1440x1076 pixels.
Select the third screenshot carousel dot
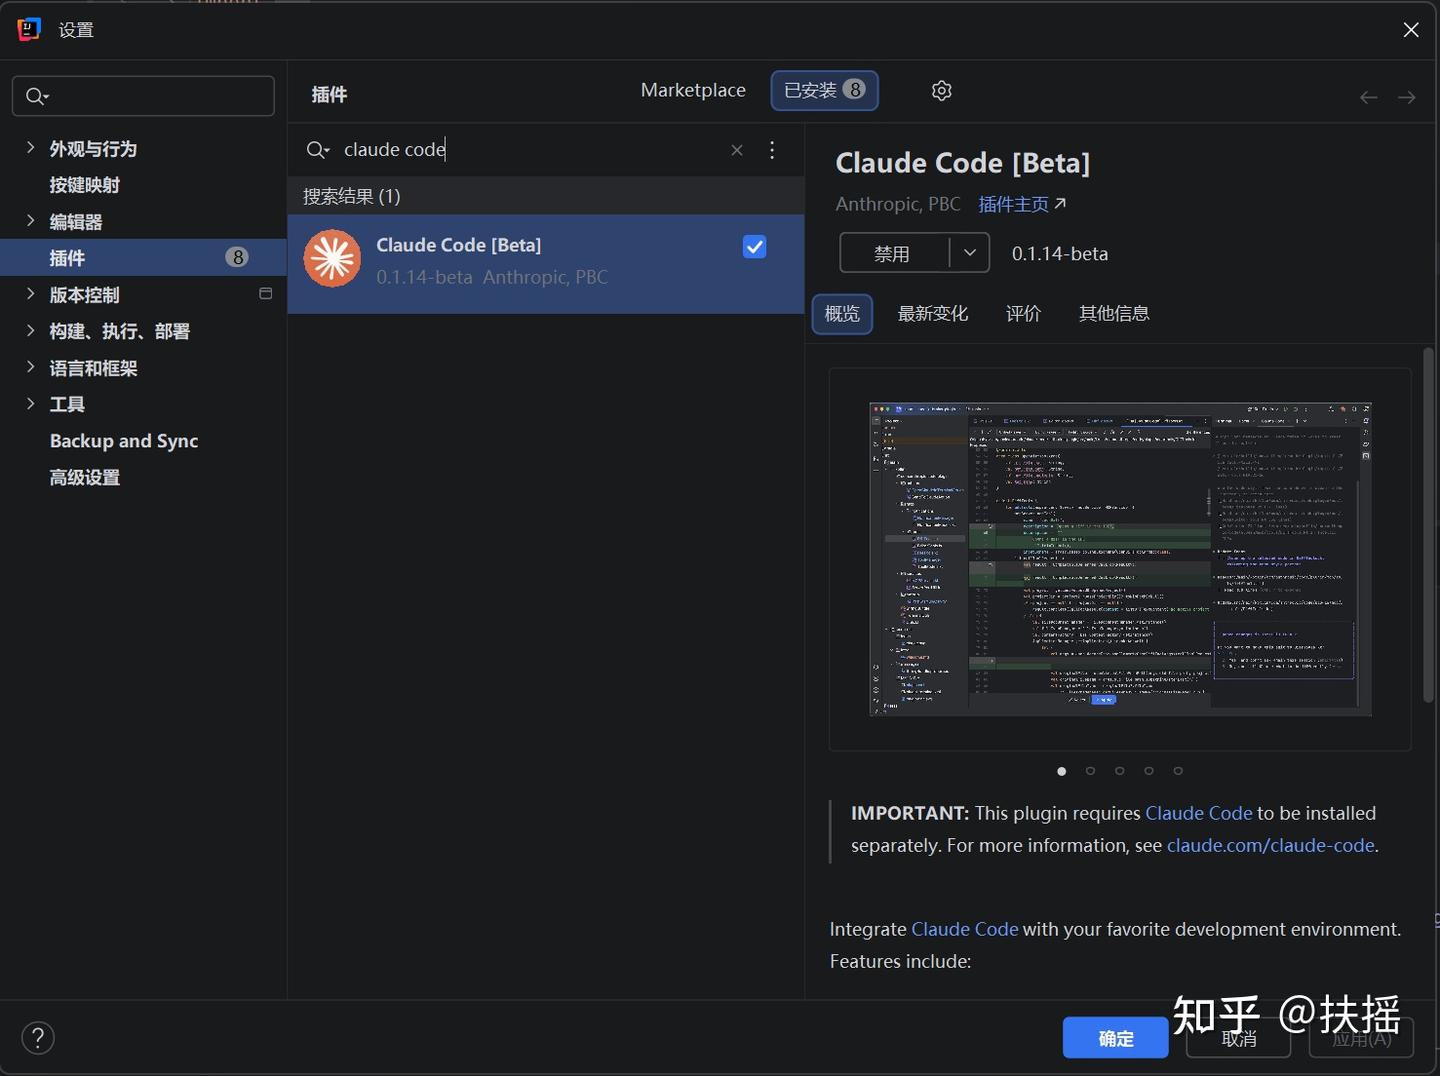(1120, 771)
